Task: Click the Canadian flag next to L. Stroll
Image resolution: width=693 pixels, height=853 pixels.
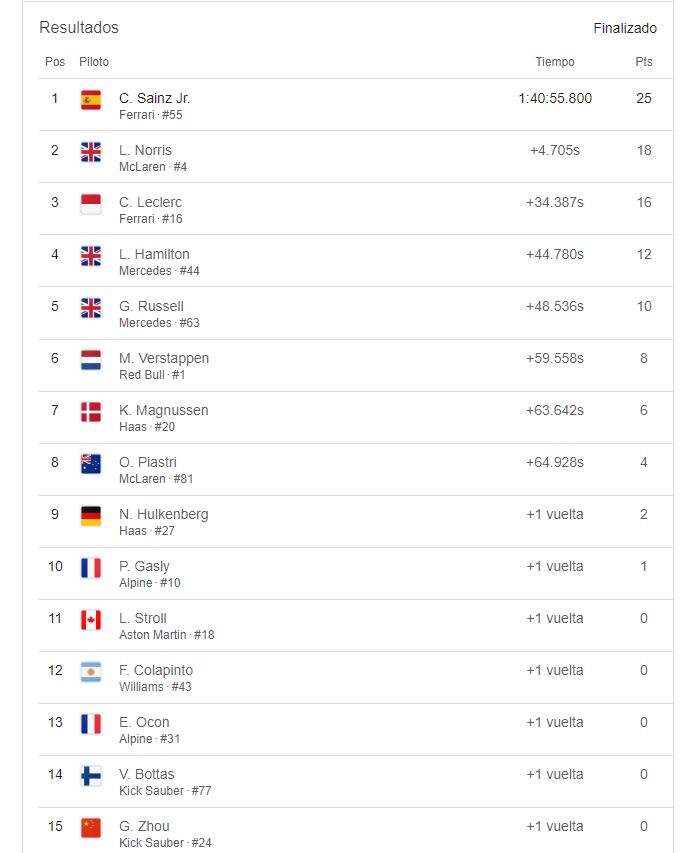Action: tap(91, 620)
